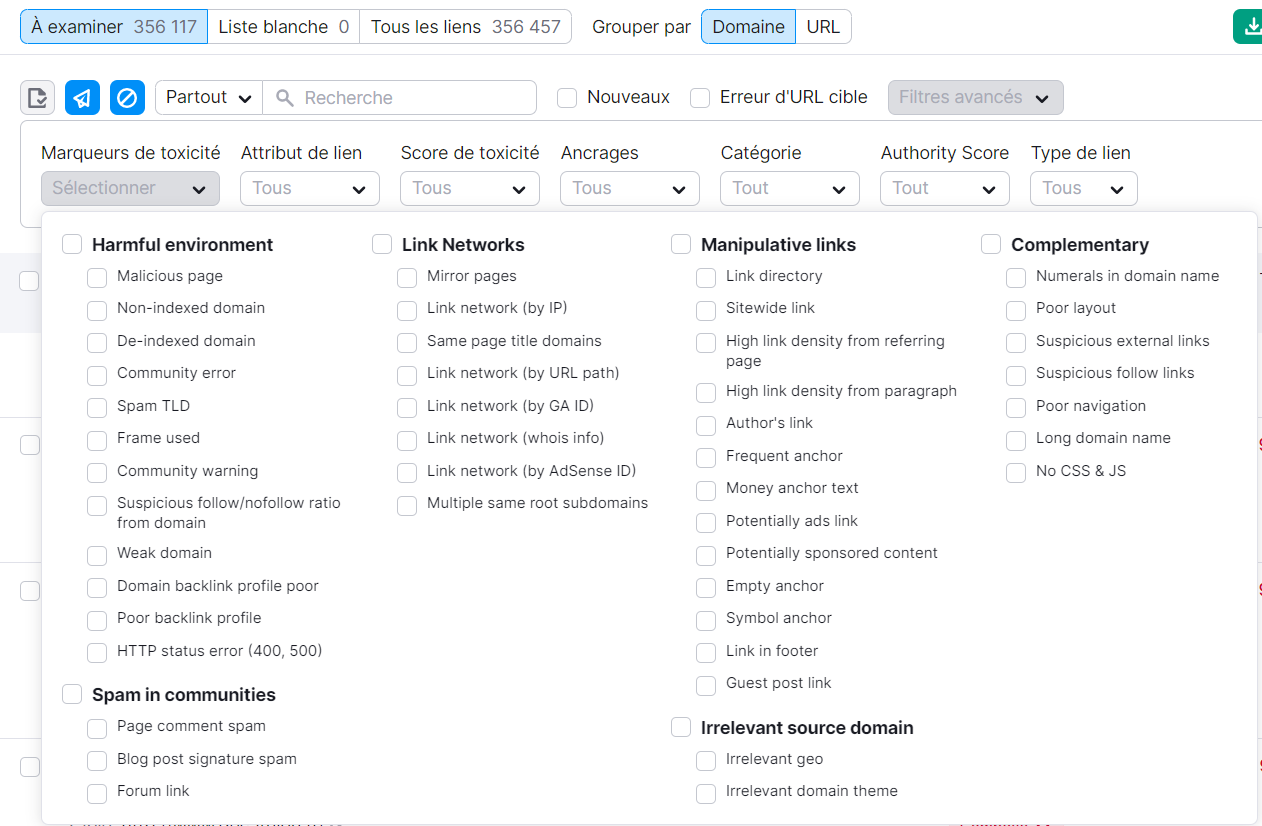Open the Sélectionner toxicity markers dropdown

(130, 188)
